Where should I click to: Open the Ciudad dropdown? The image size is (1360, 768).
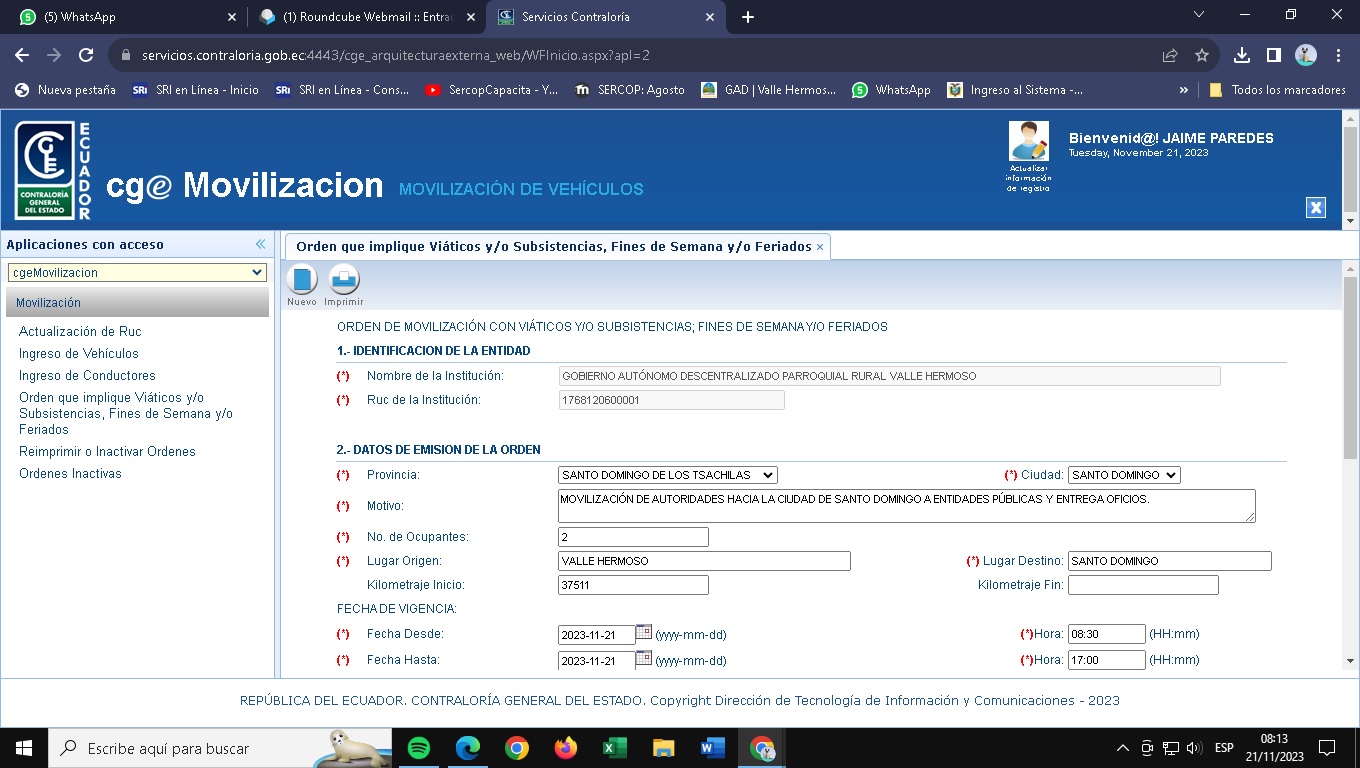(x=1124, y=475)
